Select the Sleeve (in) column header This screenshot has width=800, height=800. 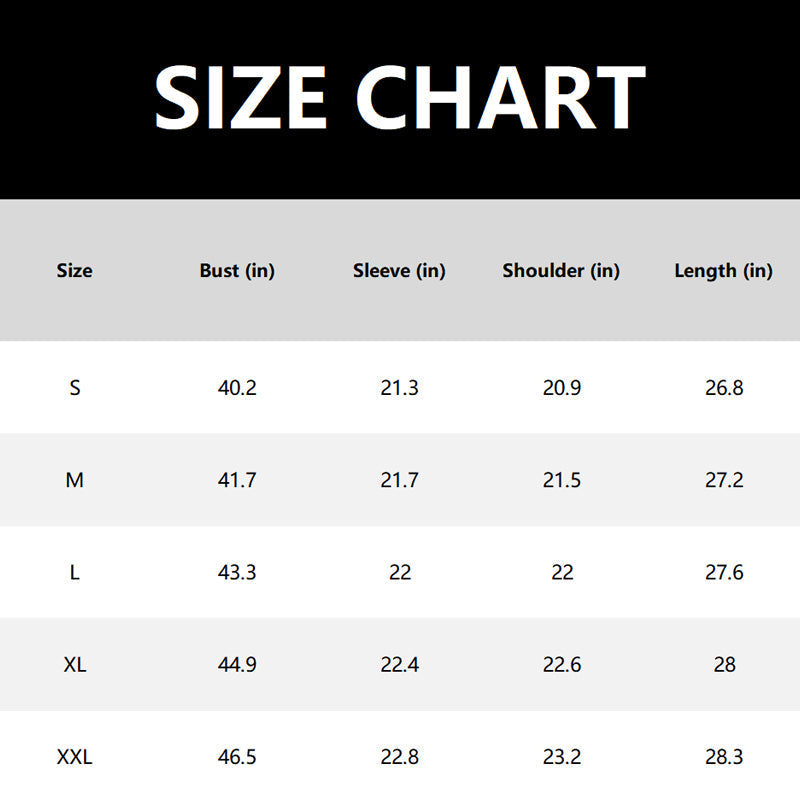(399, 270)
